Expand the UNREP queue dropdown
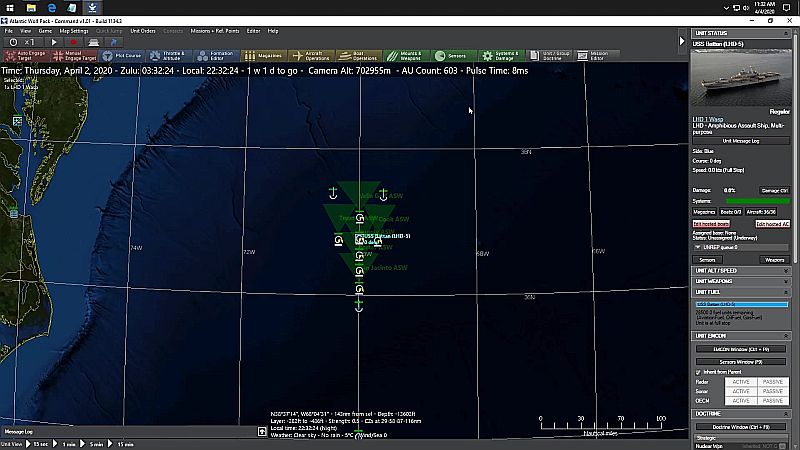 click(x=741, y=247)
